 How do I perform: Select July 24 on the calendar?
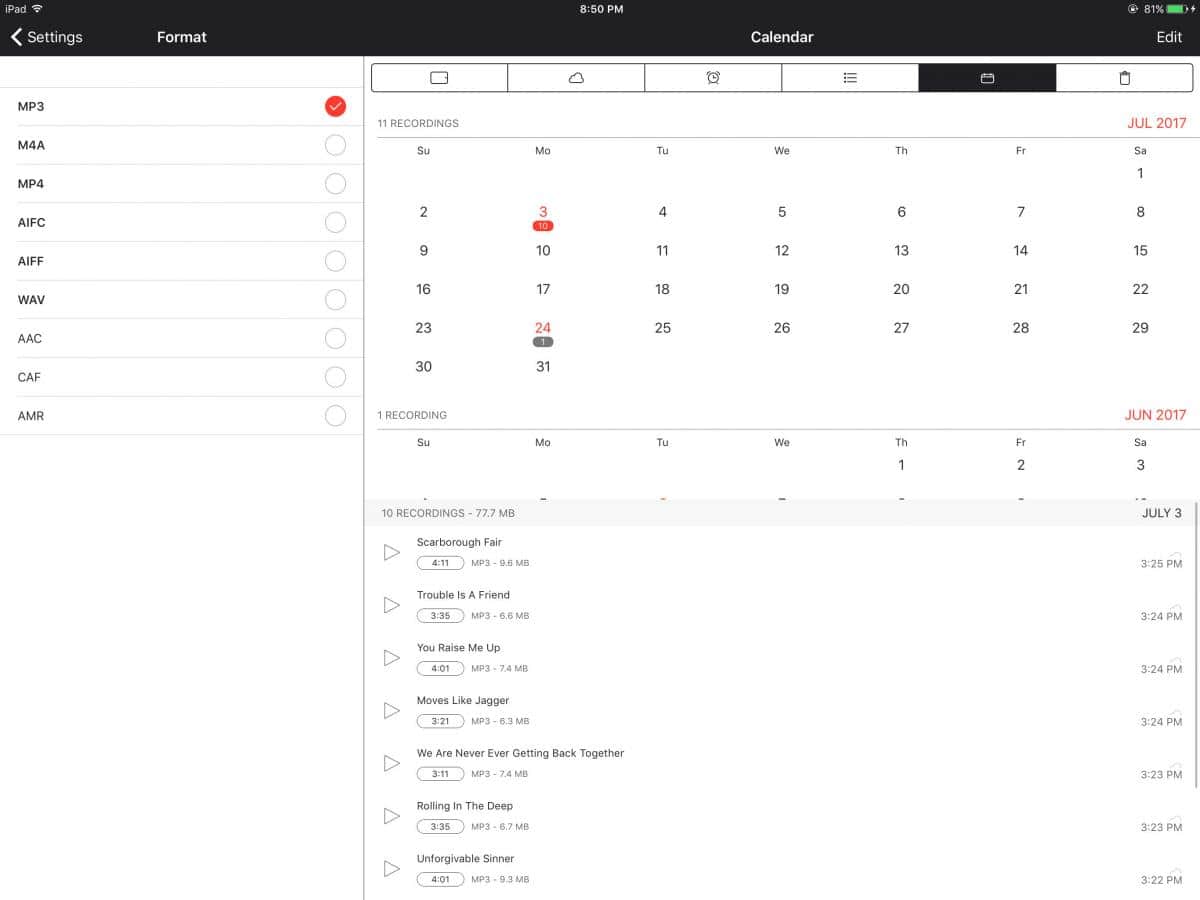click(x=543, y=330)
